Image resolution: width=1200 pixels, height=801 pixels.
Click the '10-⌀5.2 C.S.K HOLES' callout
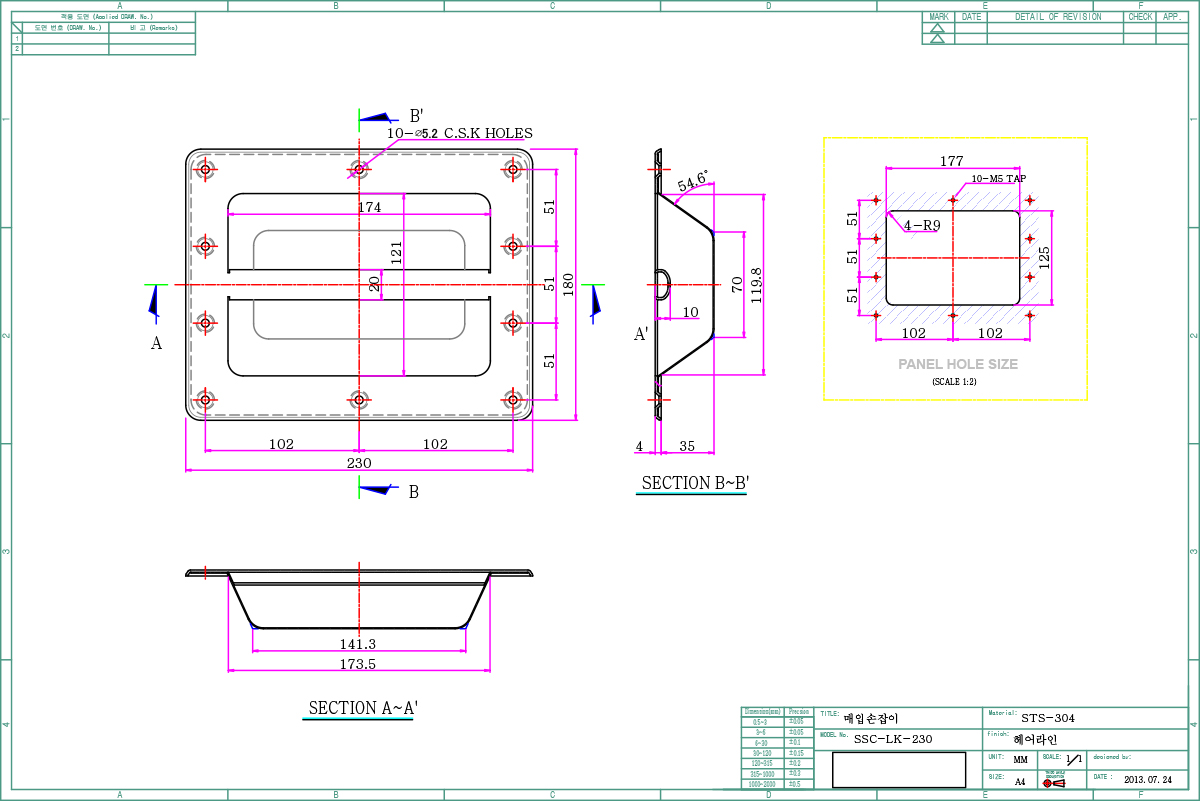point(460,133)
